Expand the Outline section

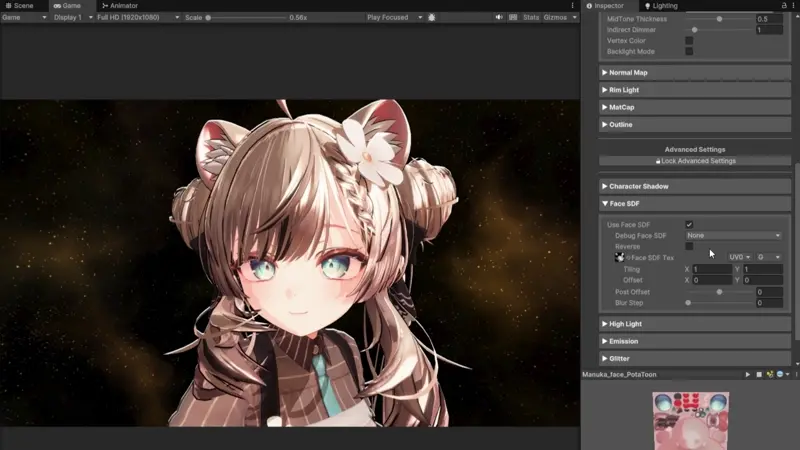click(694, 124)
